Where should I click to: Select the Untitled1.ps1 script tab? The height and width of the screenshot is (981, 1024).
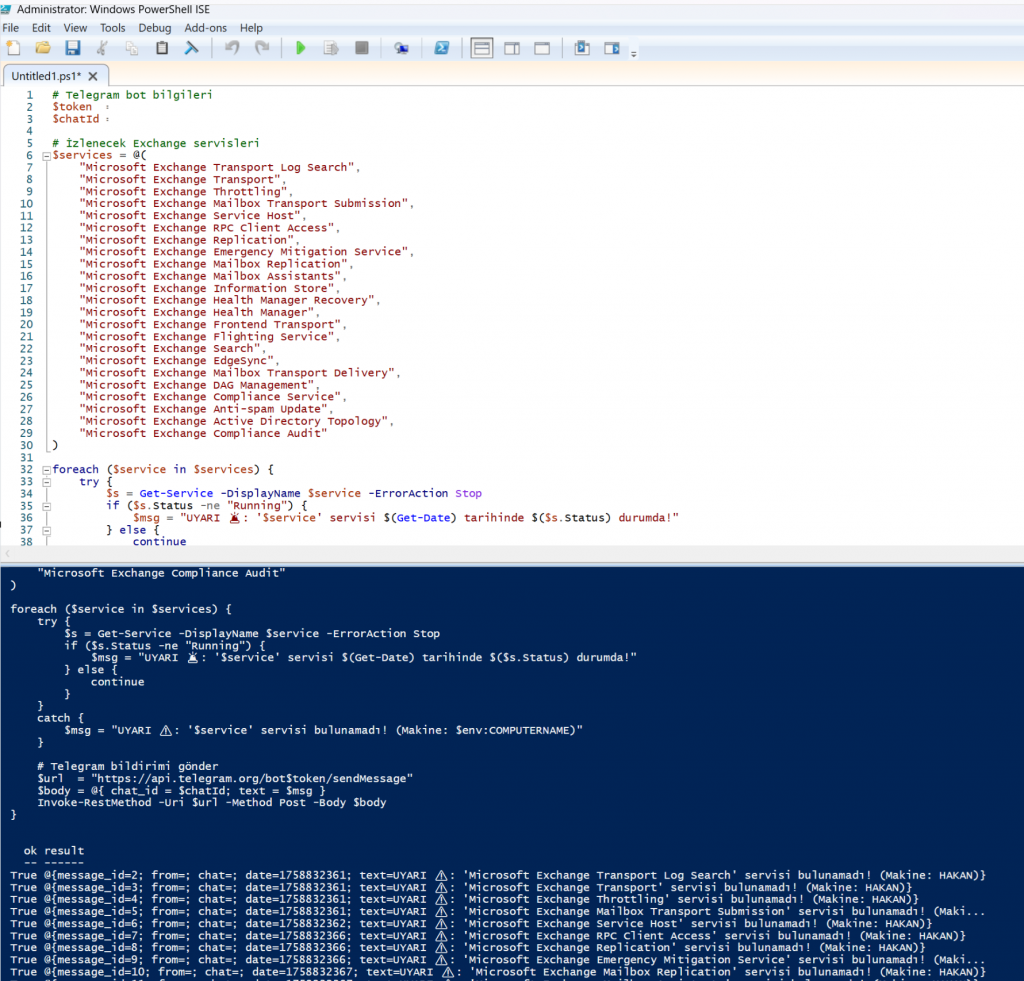pos(46,76)
